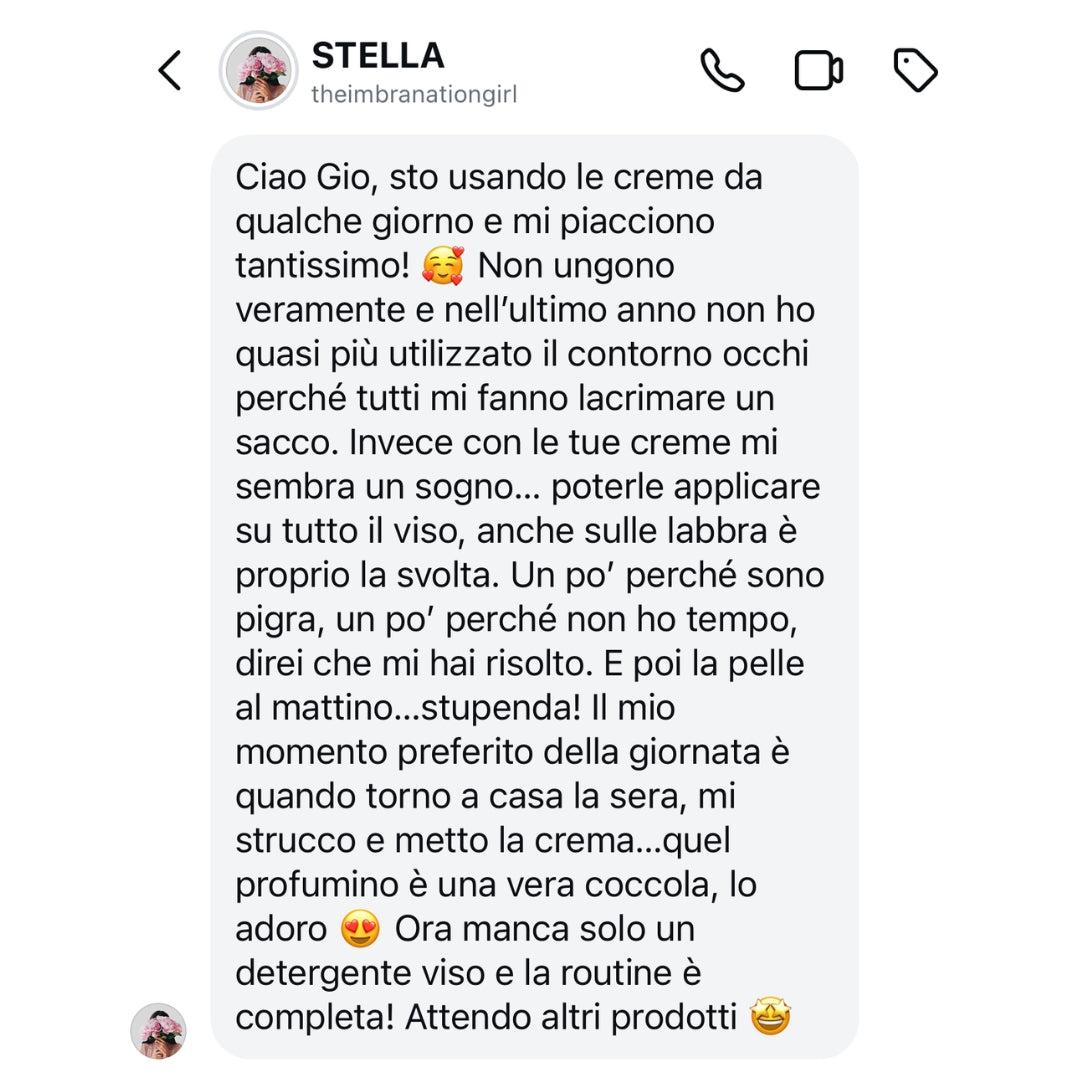Open the tag label icon in header
Viewport: 1080px width, 1080px height.
(914, 71)
